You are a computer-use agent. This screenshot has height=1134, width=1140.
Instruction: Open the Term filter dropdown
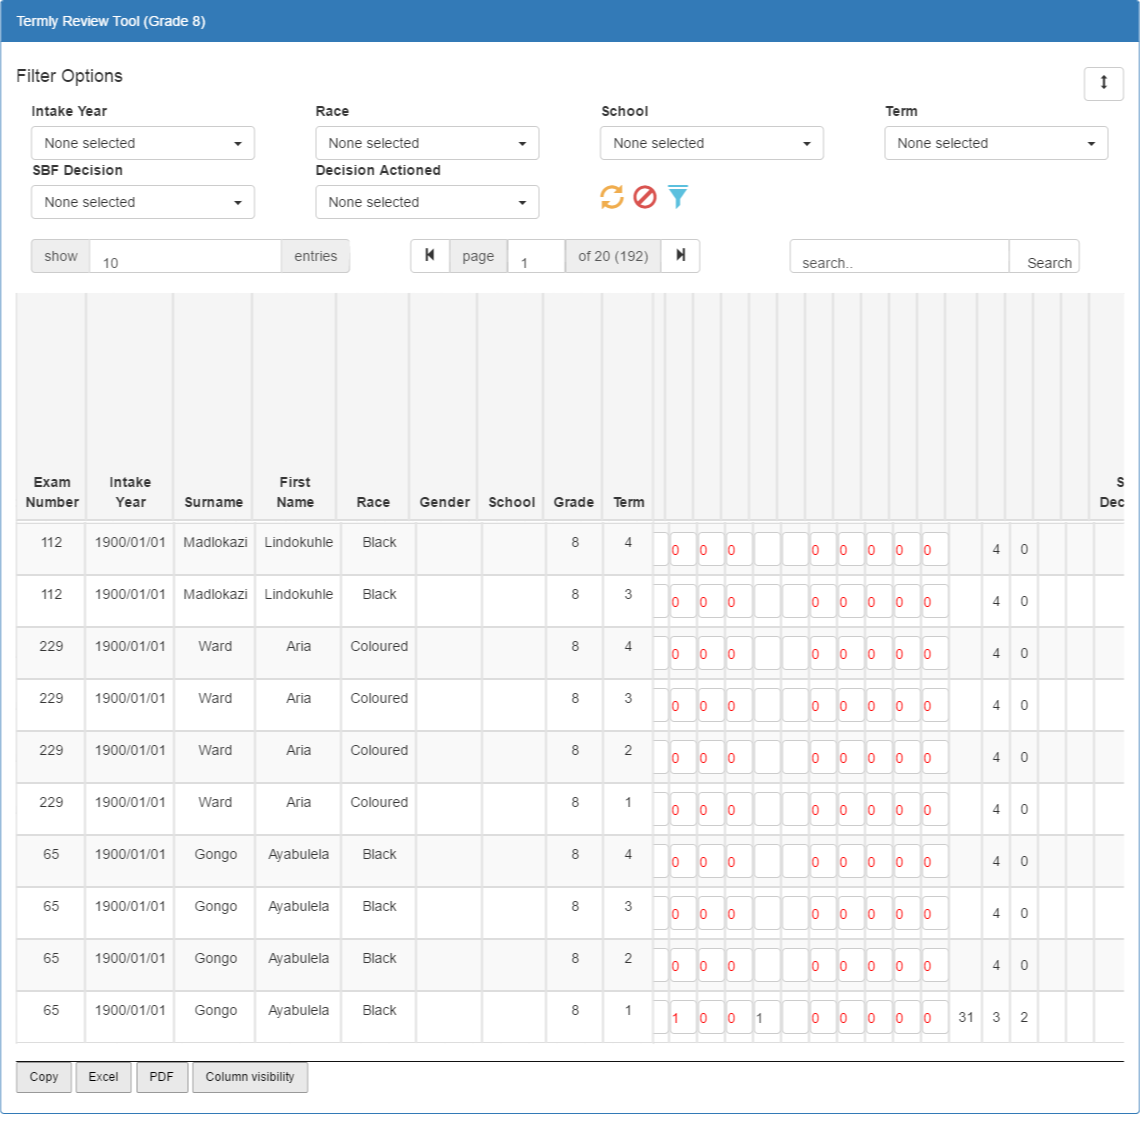click(x=996, y=143)
